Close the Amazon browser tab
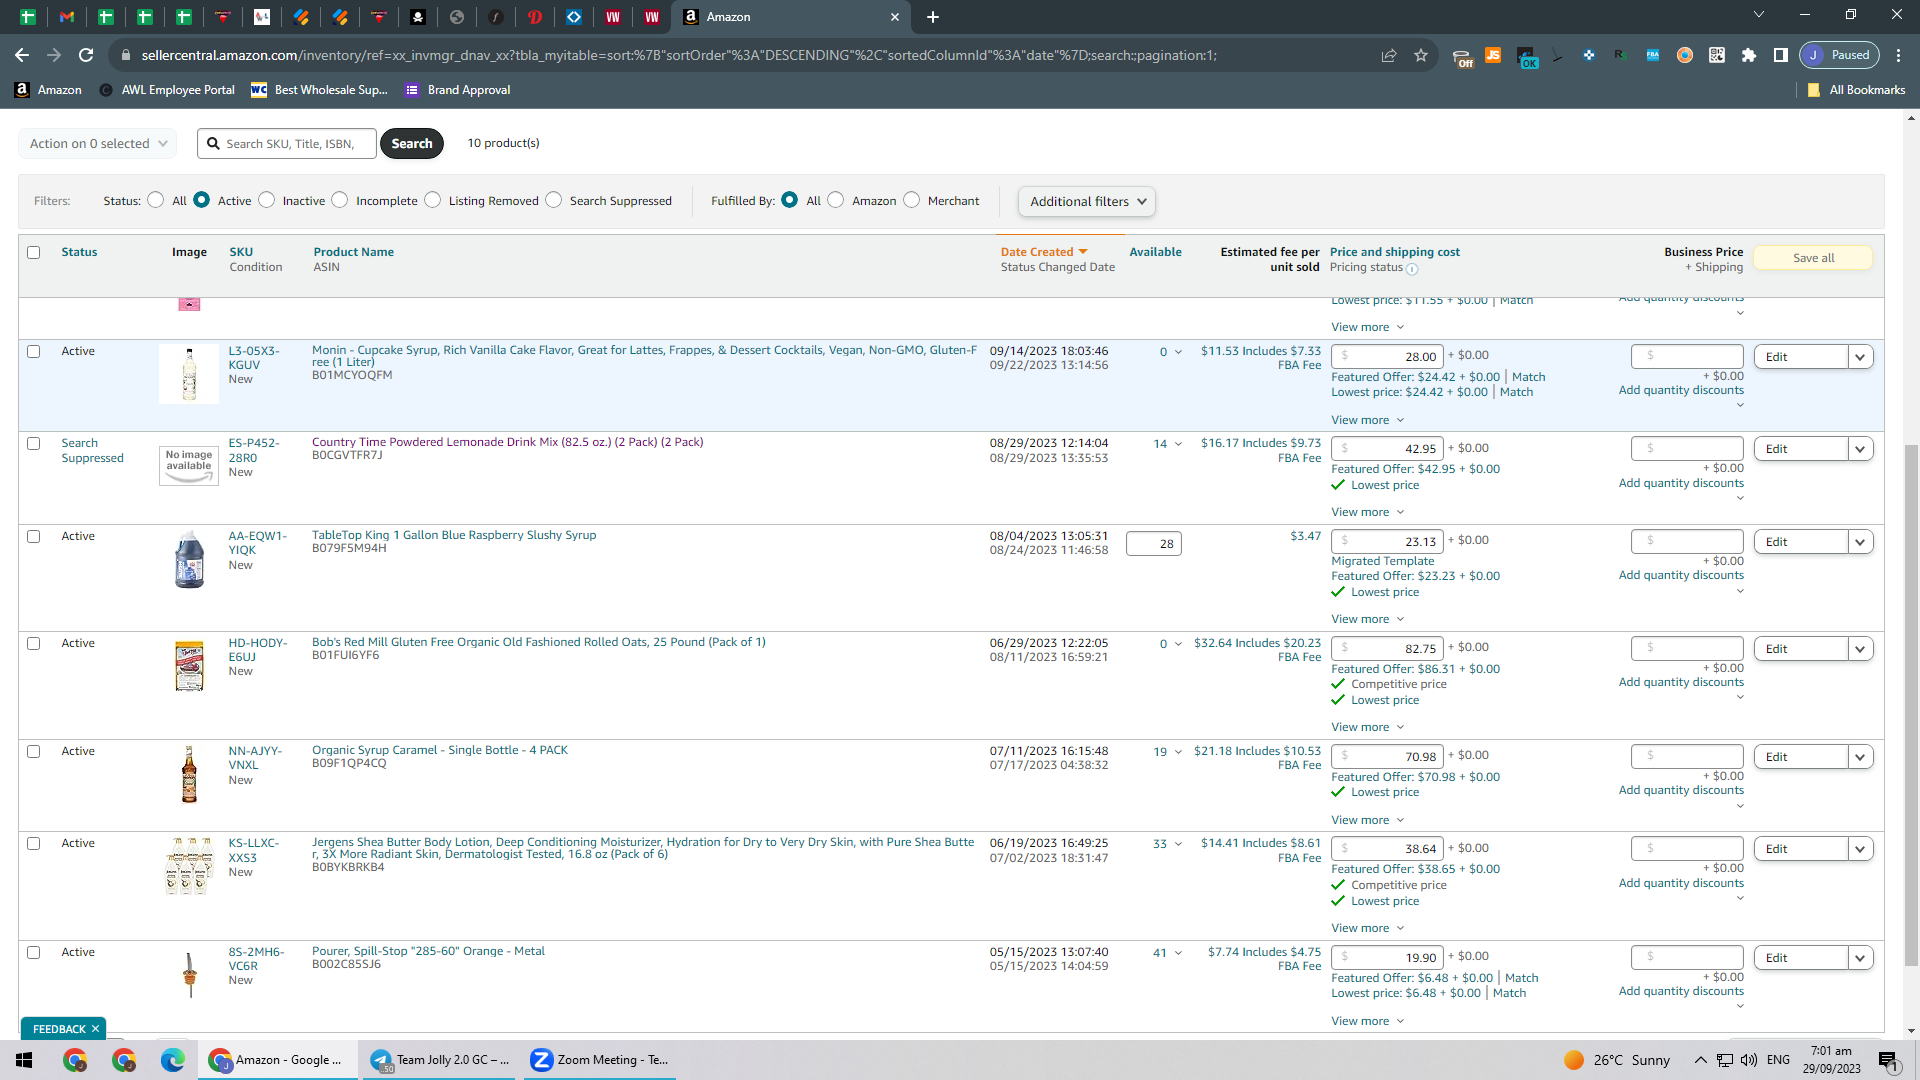Screen dimensions: 1920x1080 click(x=895, y=17)
